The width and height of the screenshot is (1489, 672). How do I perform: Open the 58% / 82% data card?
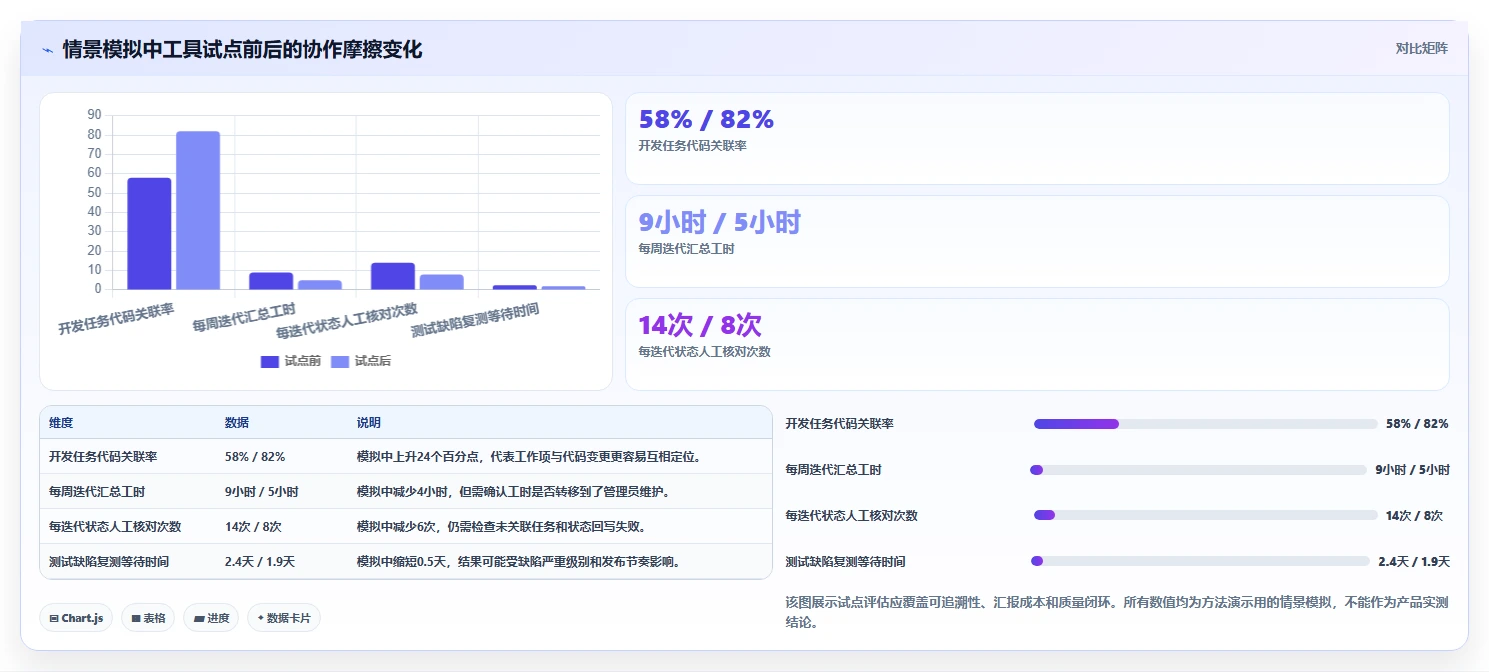[x=1037, y=139]
